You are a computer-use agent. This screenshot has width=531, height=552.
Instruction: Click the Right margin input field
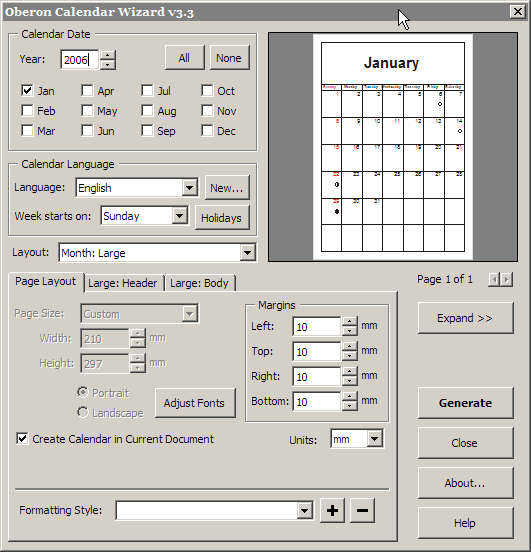click(317, 376)
